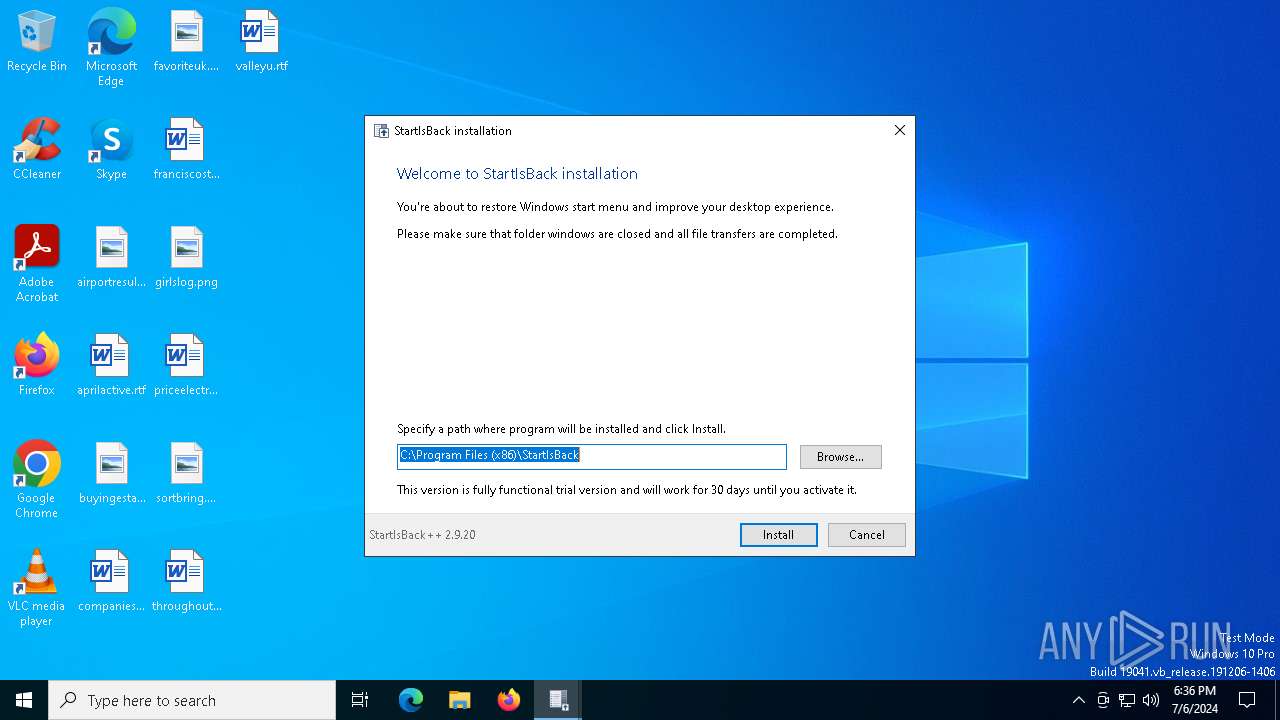This screenshot has width=1280, height=720.
Task: Open the Windows Start menu
Action: [x=24, y=700]
